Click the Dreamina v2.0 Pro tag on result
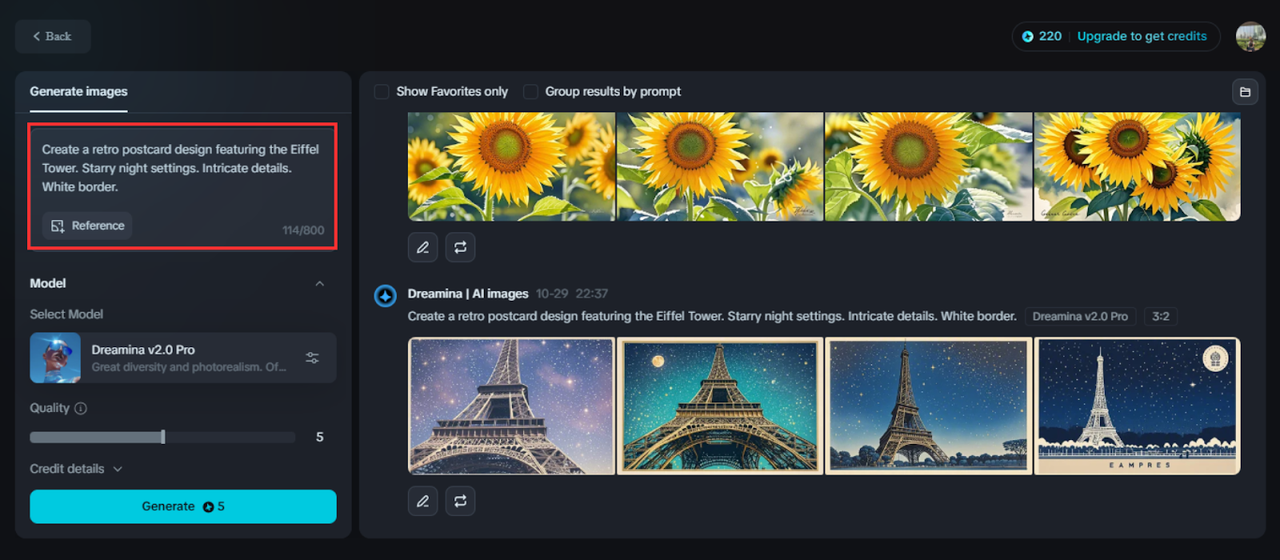The width and height of the screenshot is (1280, 560). [1080, 316]
